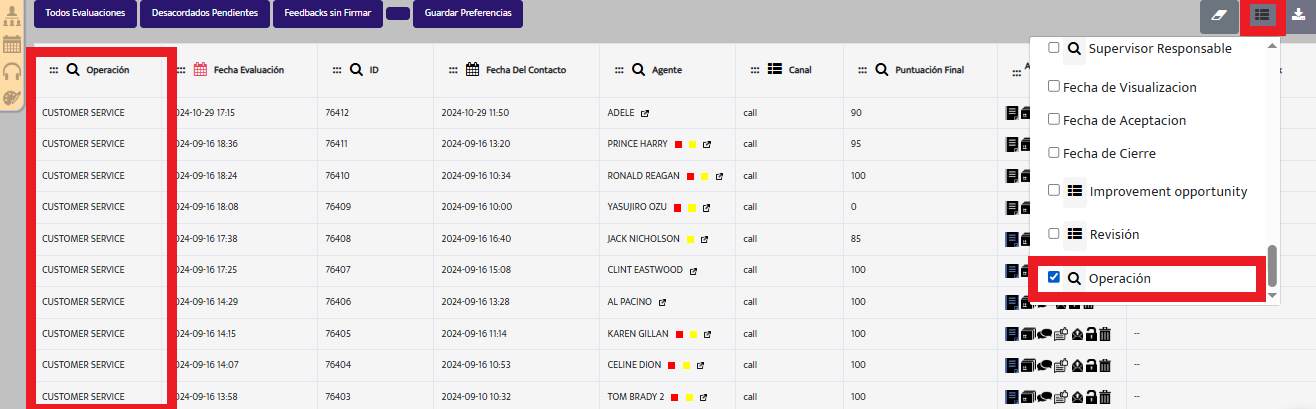Viewport: 1316px width, 409px height.
Task: Click cards icon in KAREN GILLAN row
Action: point(1028,334)
